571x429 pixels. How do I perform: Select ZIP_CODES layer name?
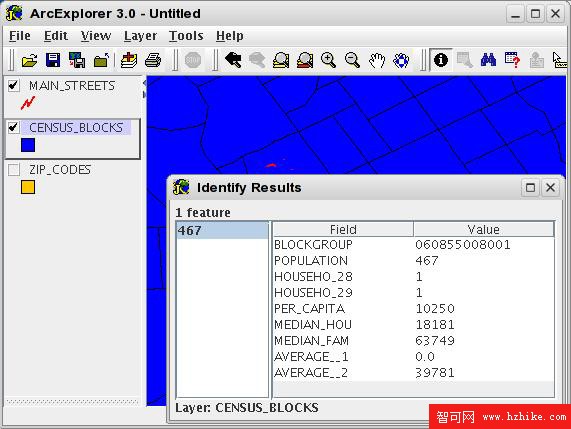tap(60, 170)
